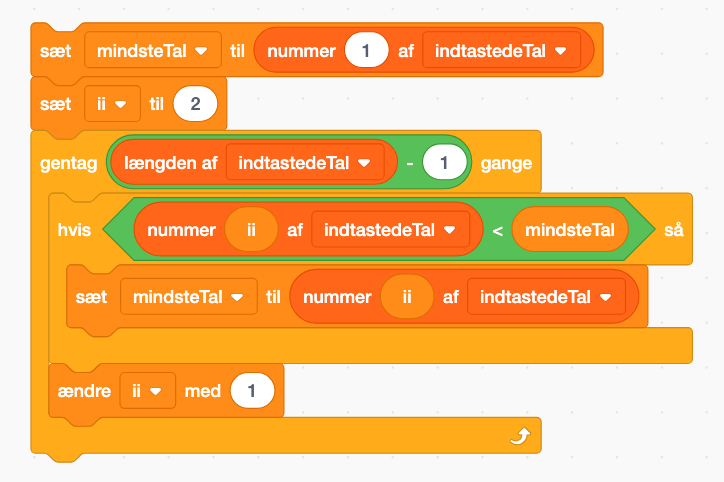The image size is (724, 482).
Task: Click the '1' field after the minus sign
Action: tap(444, 162)
